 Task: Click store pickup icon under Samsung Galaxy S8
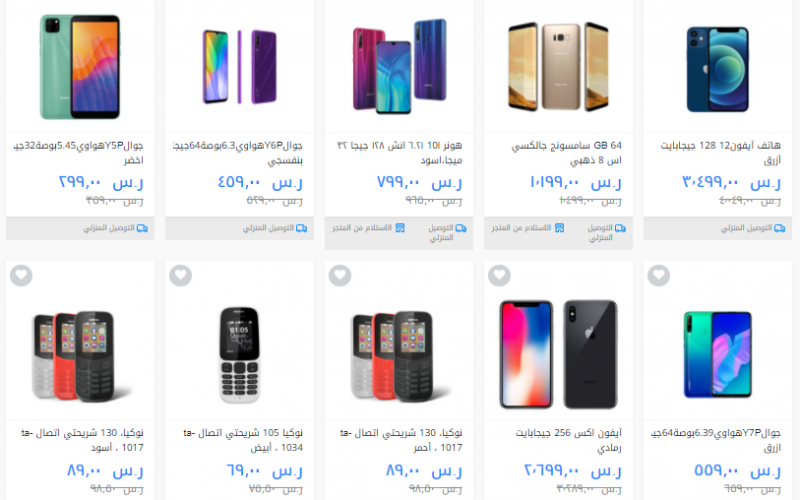560,228
